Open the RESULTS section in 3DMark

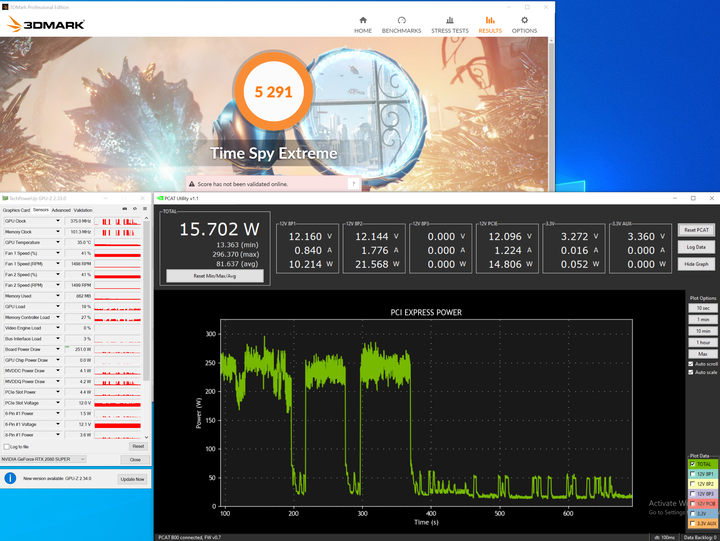pyautogui.click(x=490, y=25)
